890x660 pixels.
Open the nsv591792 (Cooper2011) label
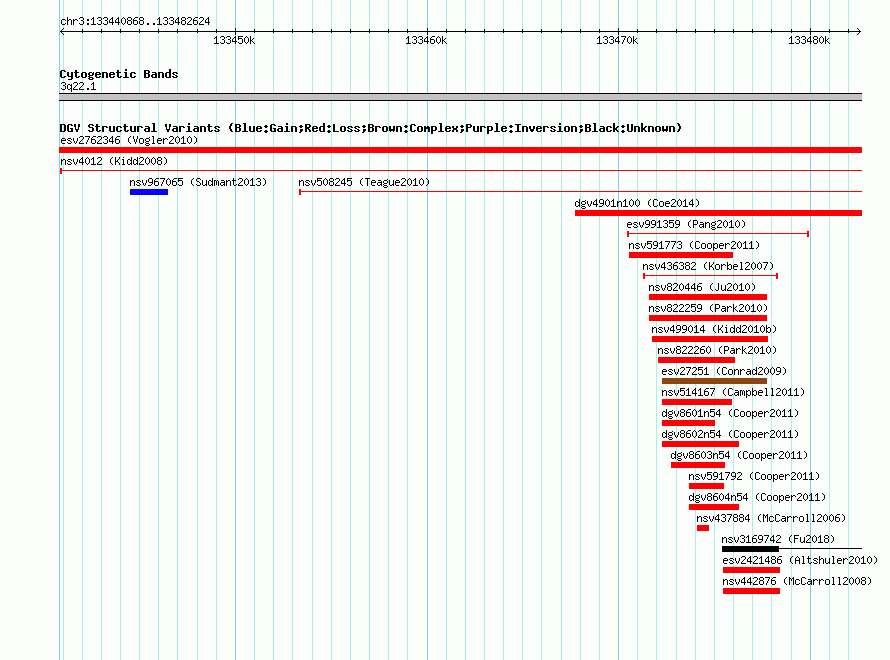[x=754, y=476]
